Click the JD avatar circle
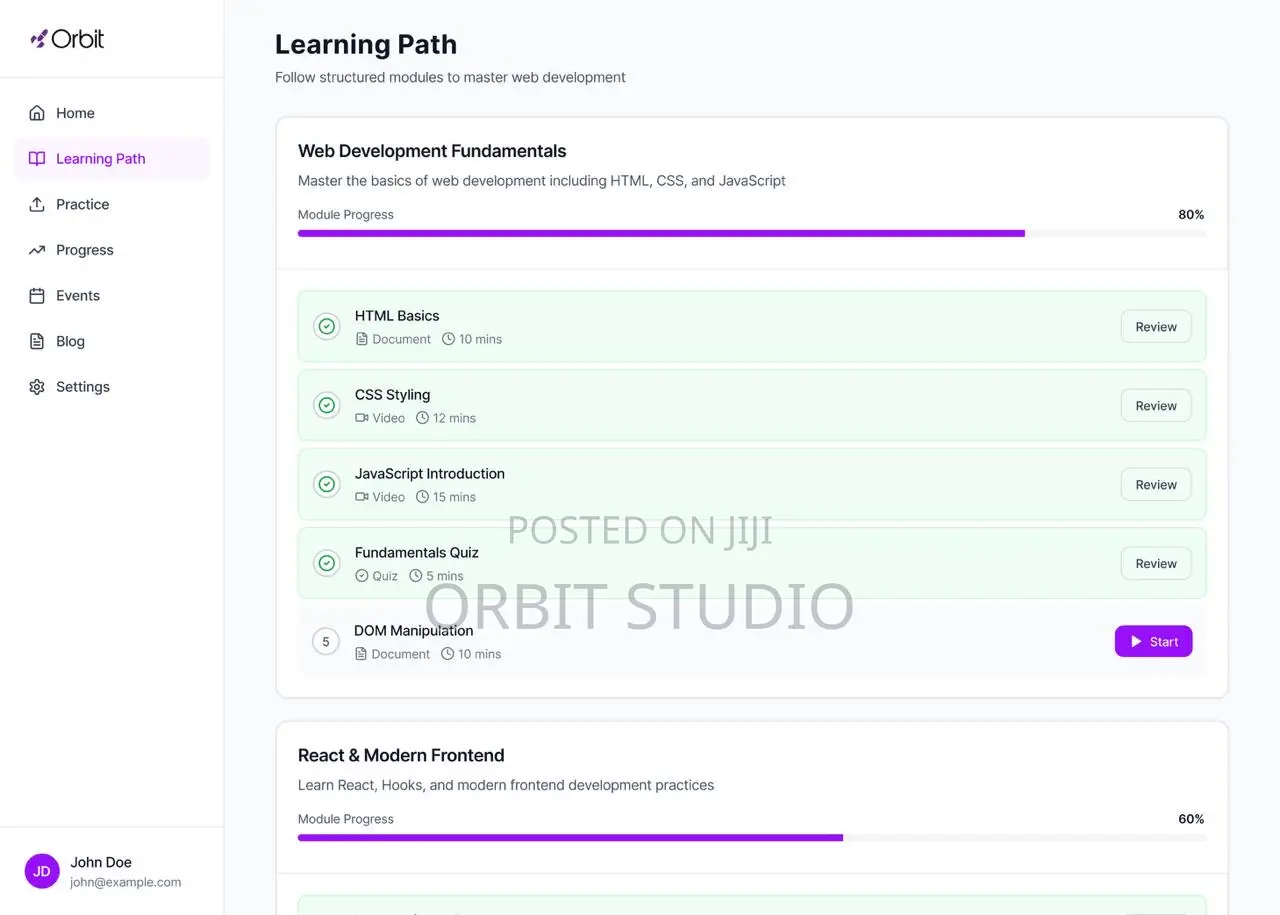 (x=42, y=871)
